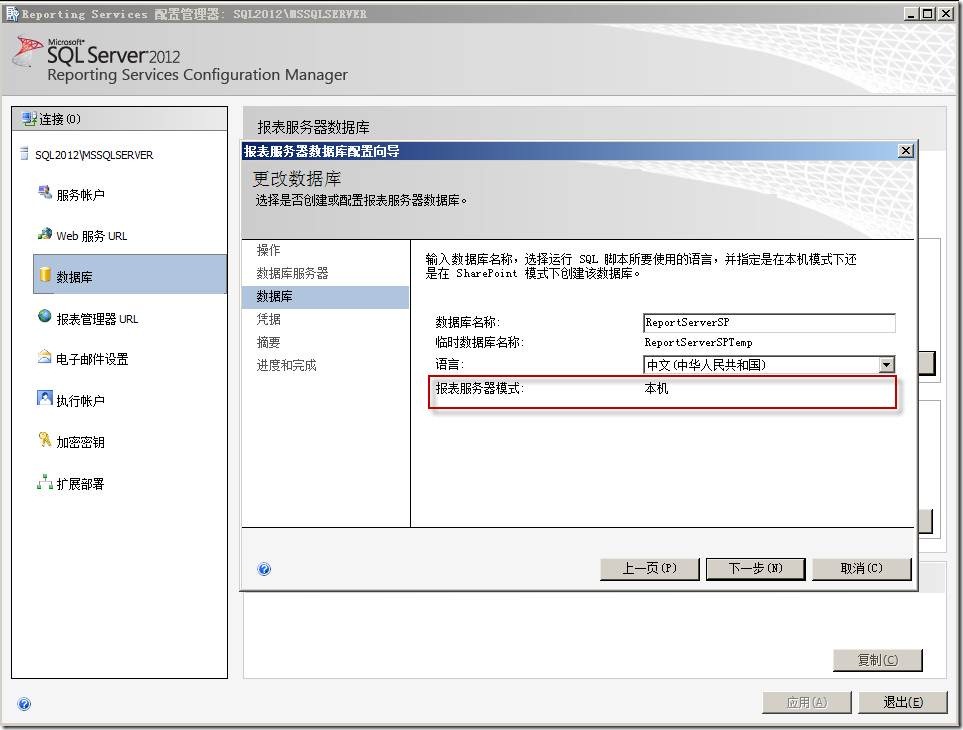Click the 退出(E) button
Screen dimensions: 963x730
point(903,702)
